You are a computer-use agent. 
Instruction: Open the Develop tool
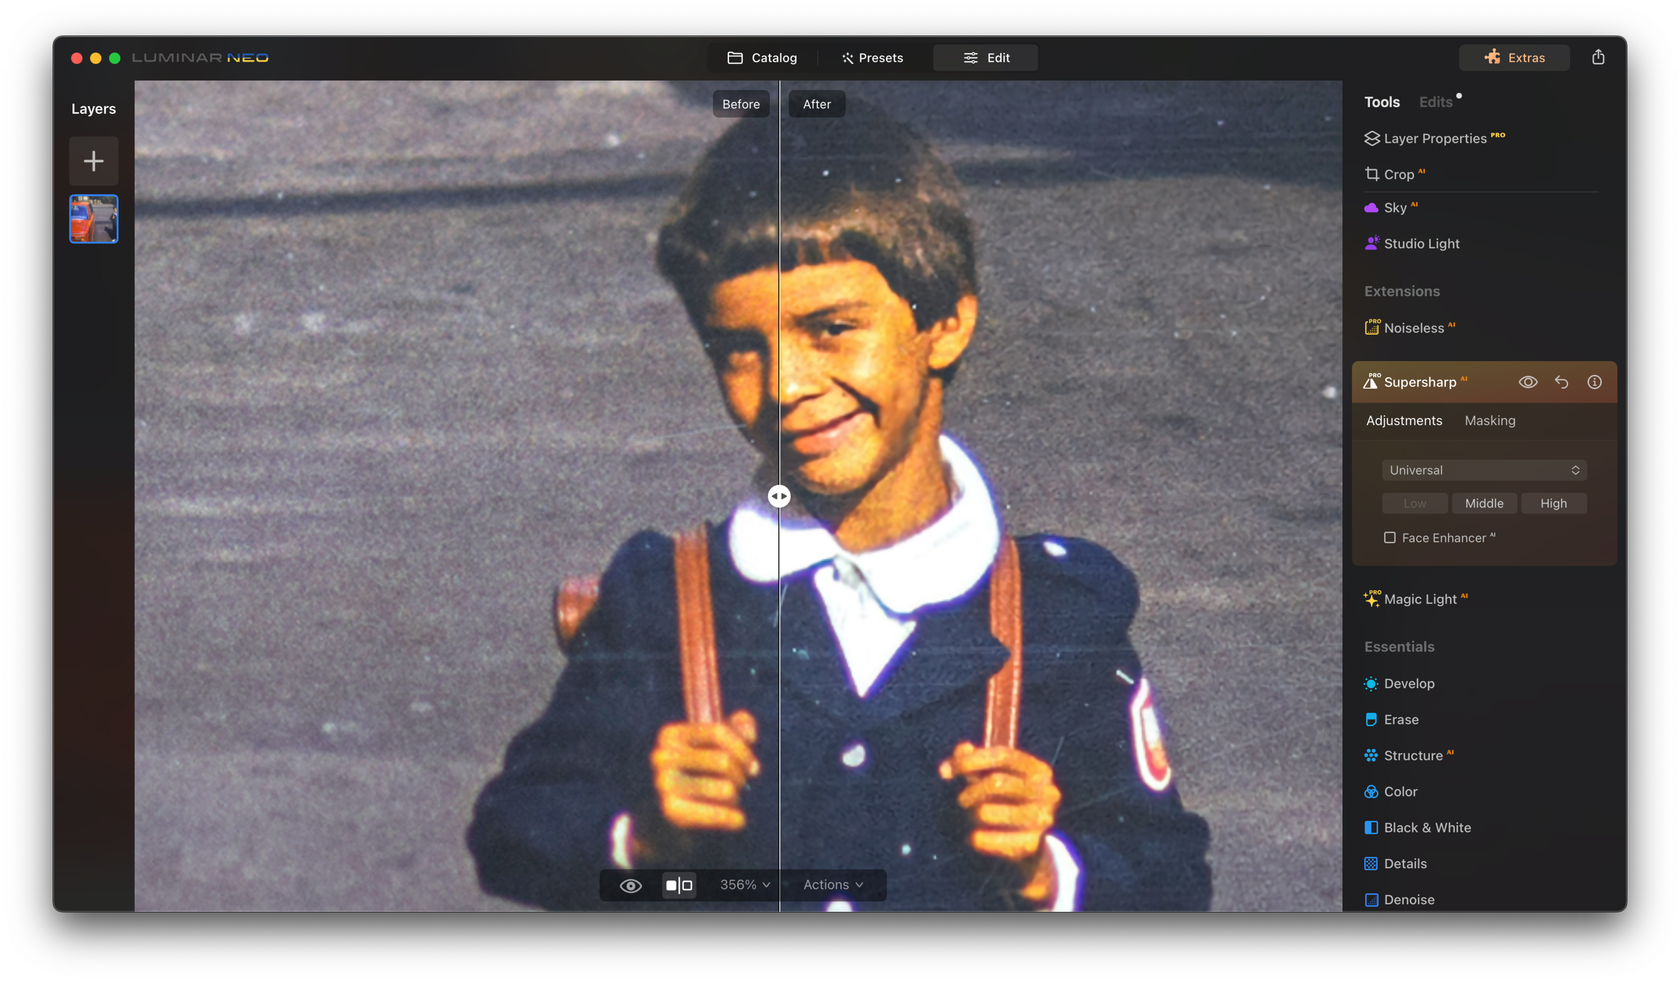pyautogui.click(x=1410, y=683)
